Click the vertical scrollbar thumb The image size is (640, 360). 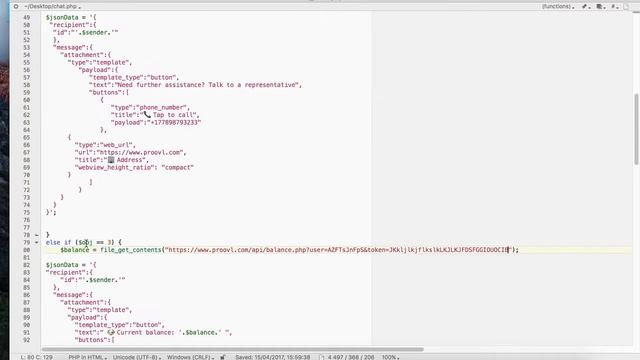pyautogui.click(x=636, y=129)
